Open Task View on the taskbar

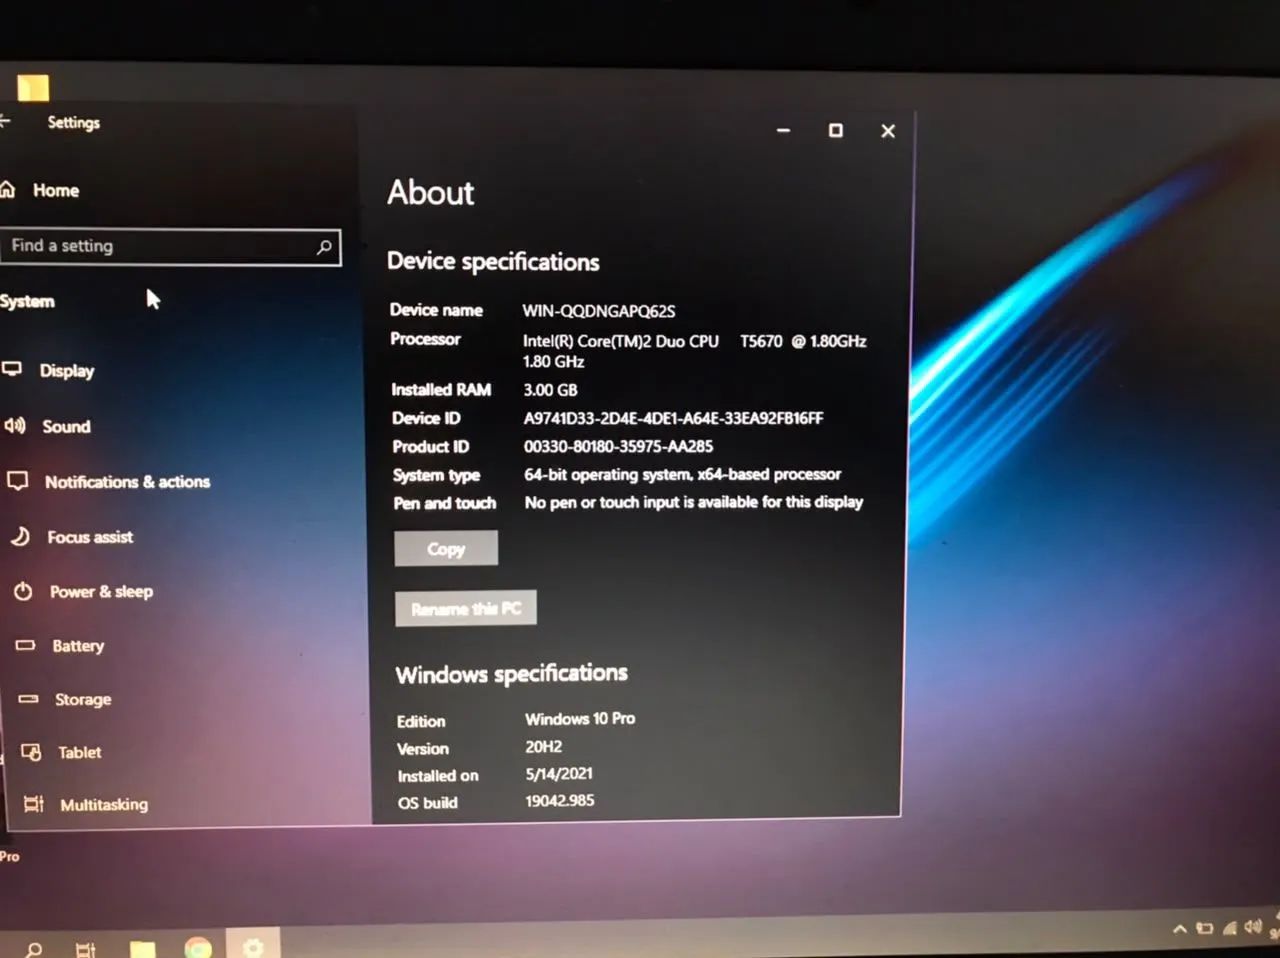click(x=86, y=949)
